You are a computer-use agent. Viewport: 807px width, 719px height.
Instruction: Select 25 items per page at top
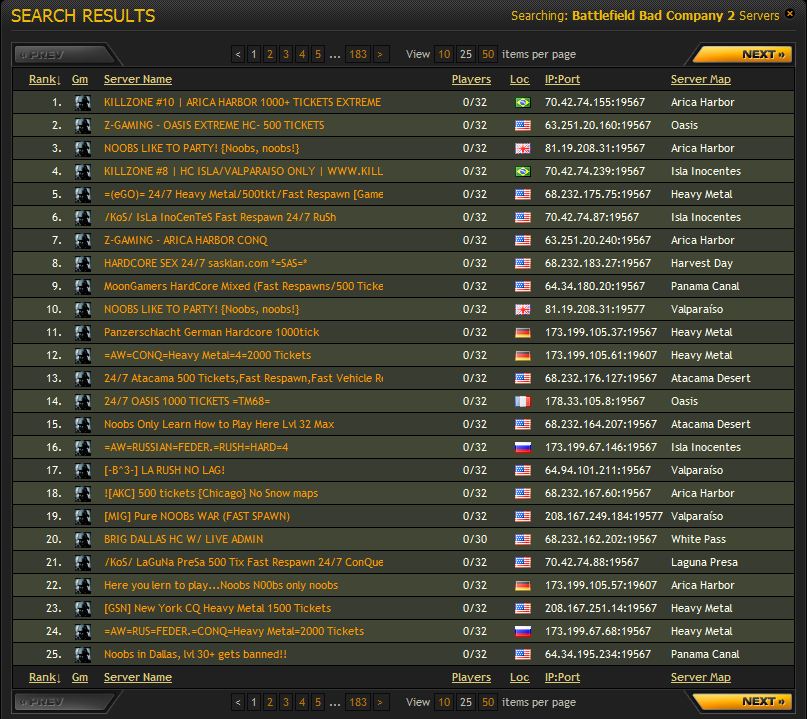pyautogui.click(x=466, y=55)
